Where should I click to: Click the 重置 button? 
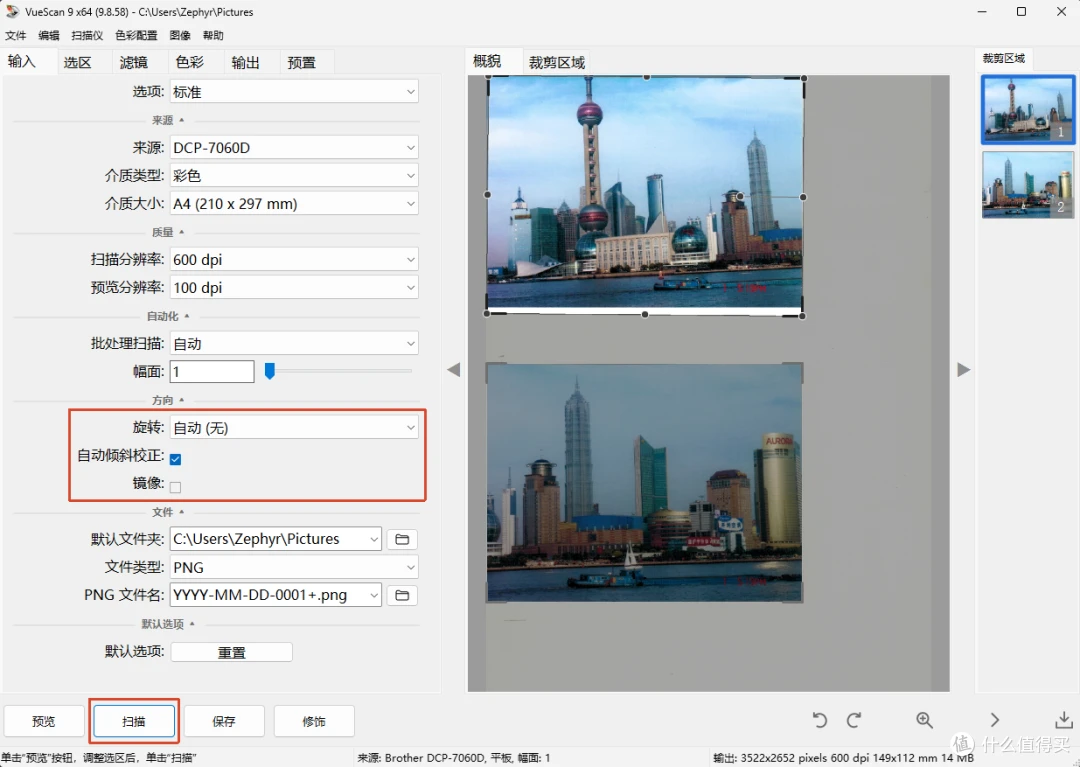point(231,652)
